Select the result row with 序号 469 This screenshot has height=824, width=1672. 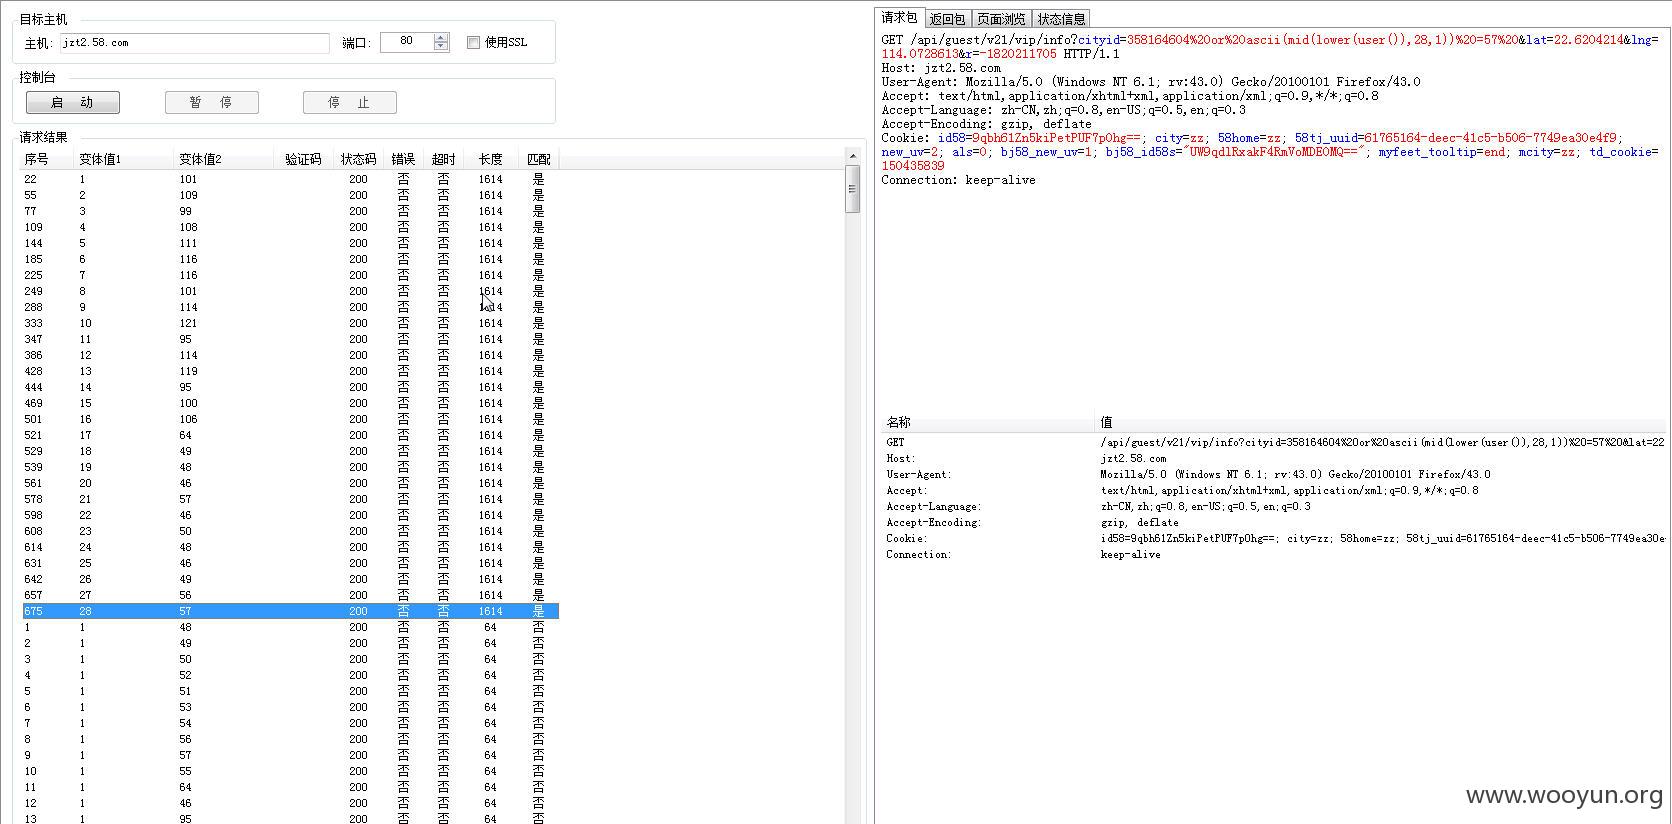click(x=290, y=403)
